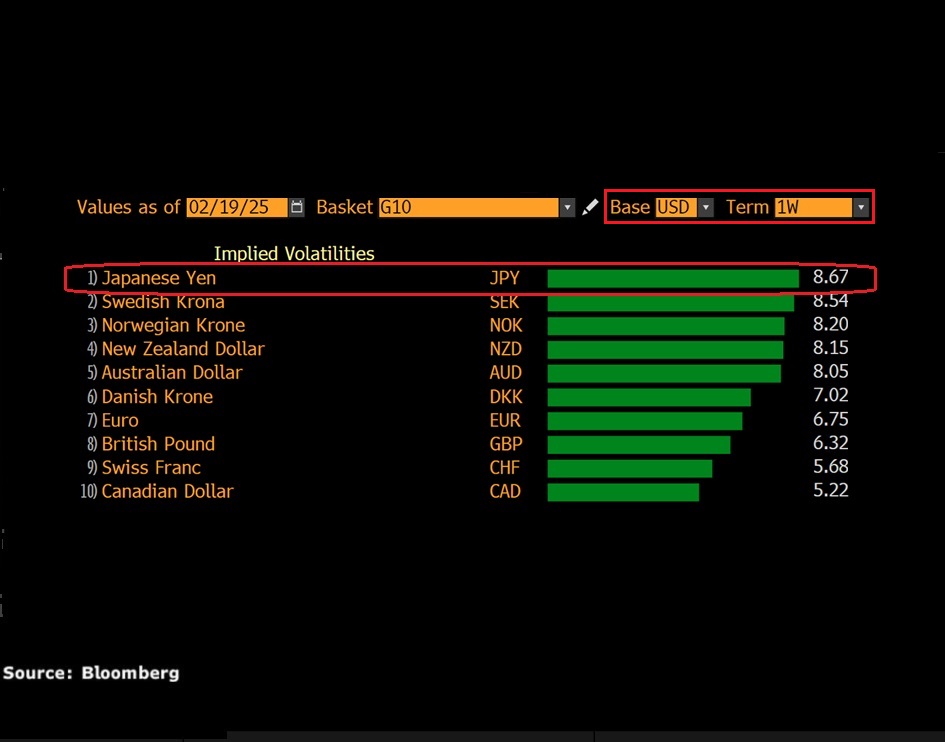Click the EUR currency code
Viewport: 945px width, 742px height.
[505, 421]
